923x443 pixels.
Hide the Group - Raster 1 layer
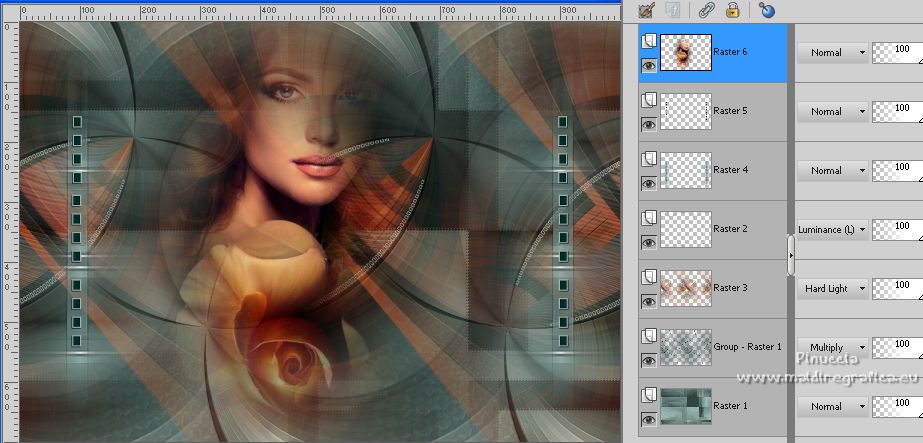click(649, 360)
